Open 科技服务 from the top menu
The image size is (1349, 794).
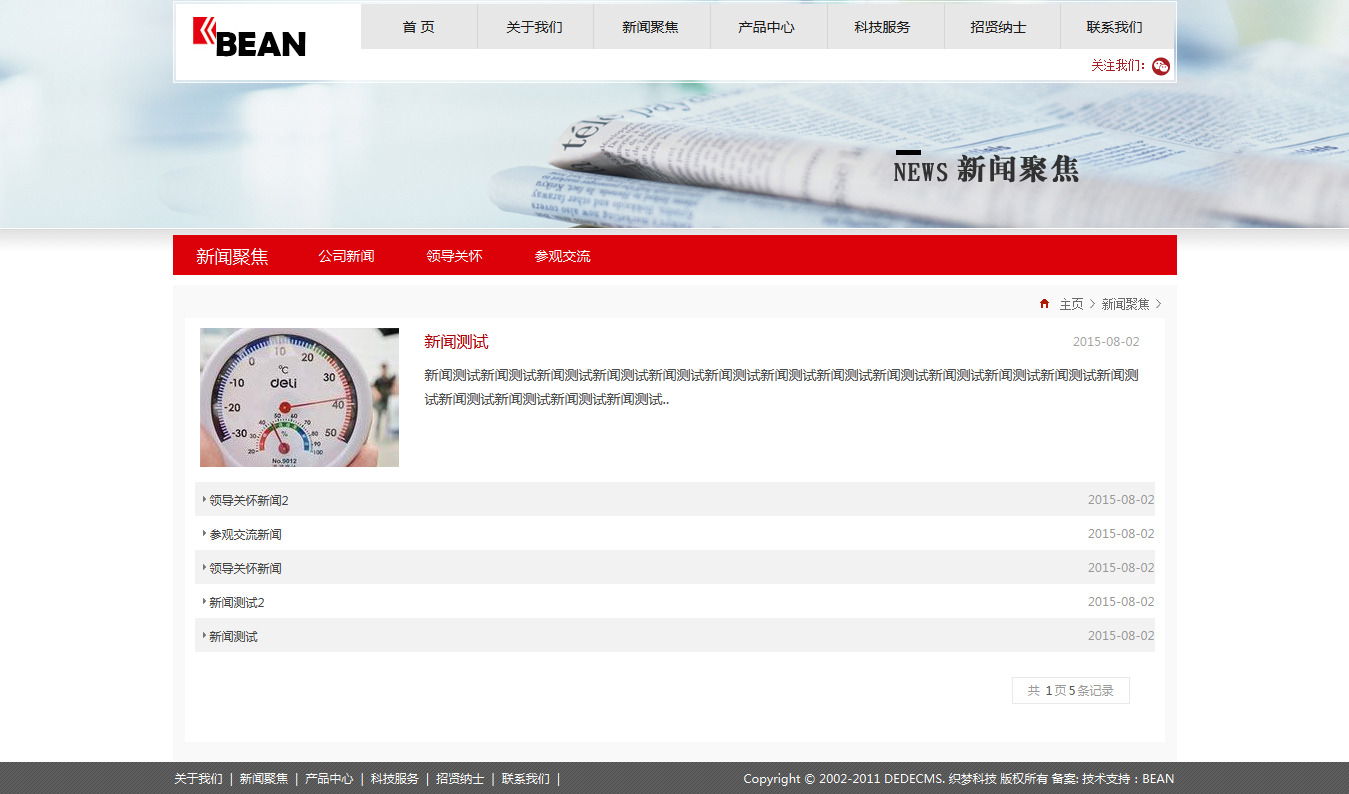coord(883,27)
